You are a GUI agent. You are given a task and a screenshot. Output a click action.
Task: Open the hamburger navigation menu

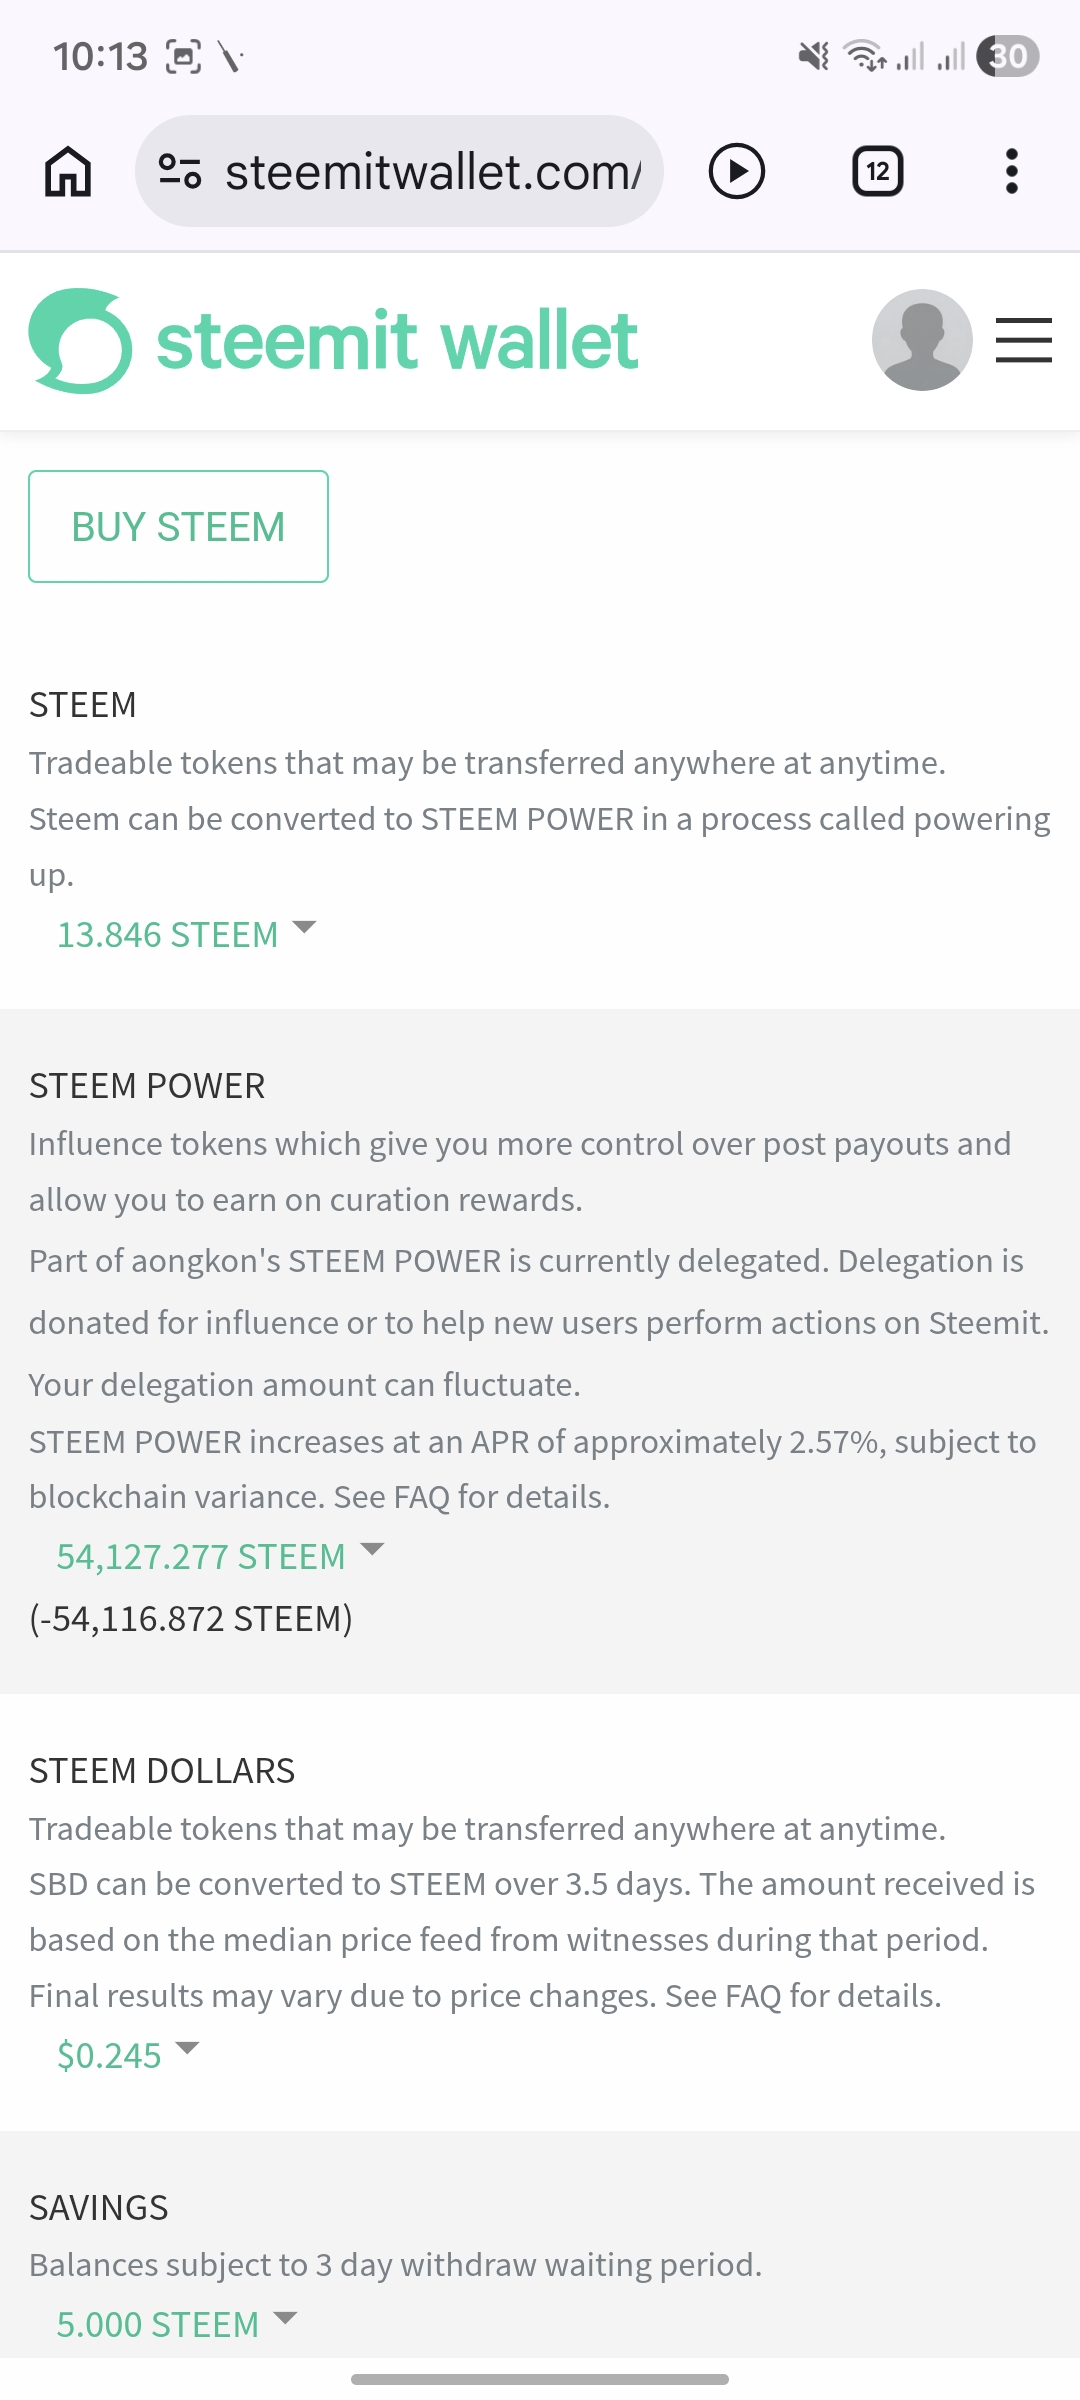[x=1023, y=340]
